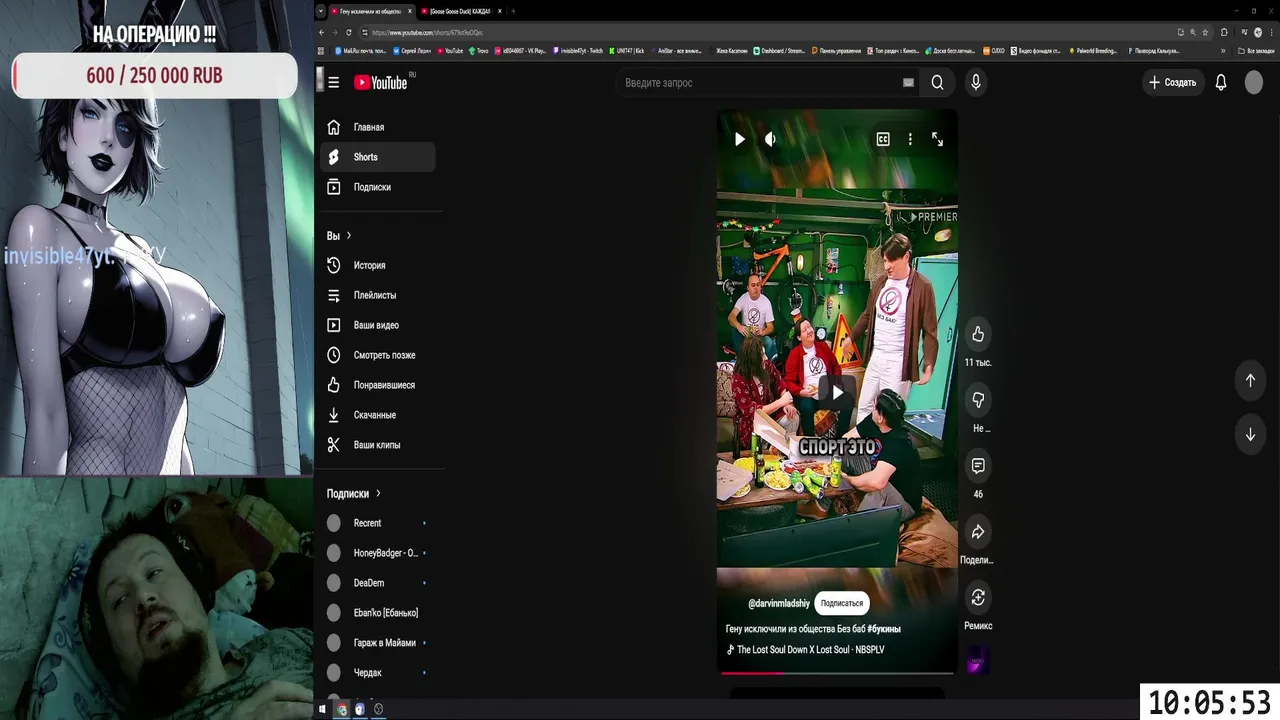Viewport: 1280px width, 720px height.
Task: Click the center play overlay on video
Action: tap(837, 392)
